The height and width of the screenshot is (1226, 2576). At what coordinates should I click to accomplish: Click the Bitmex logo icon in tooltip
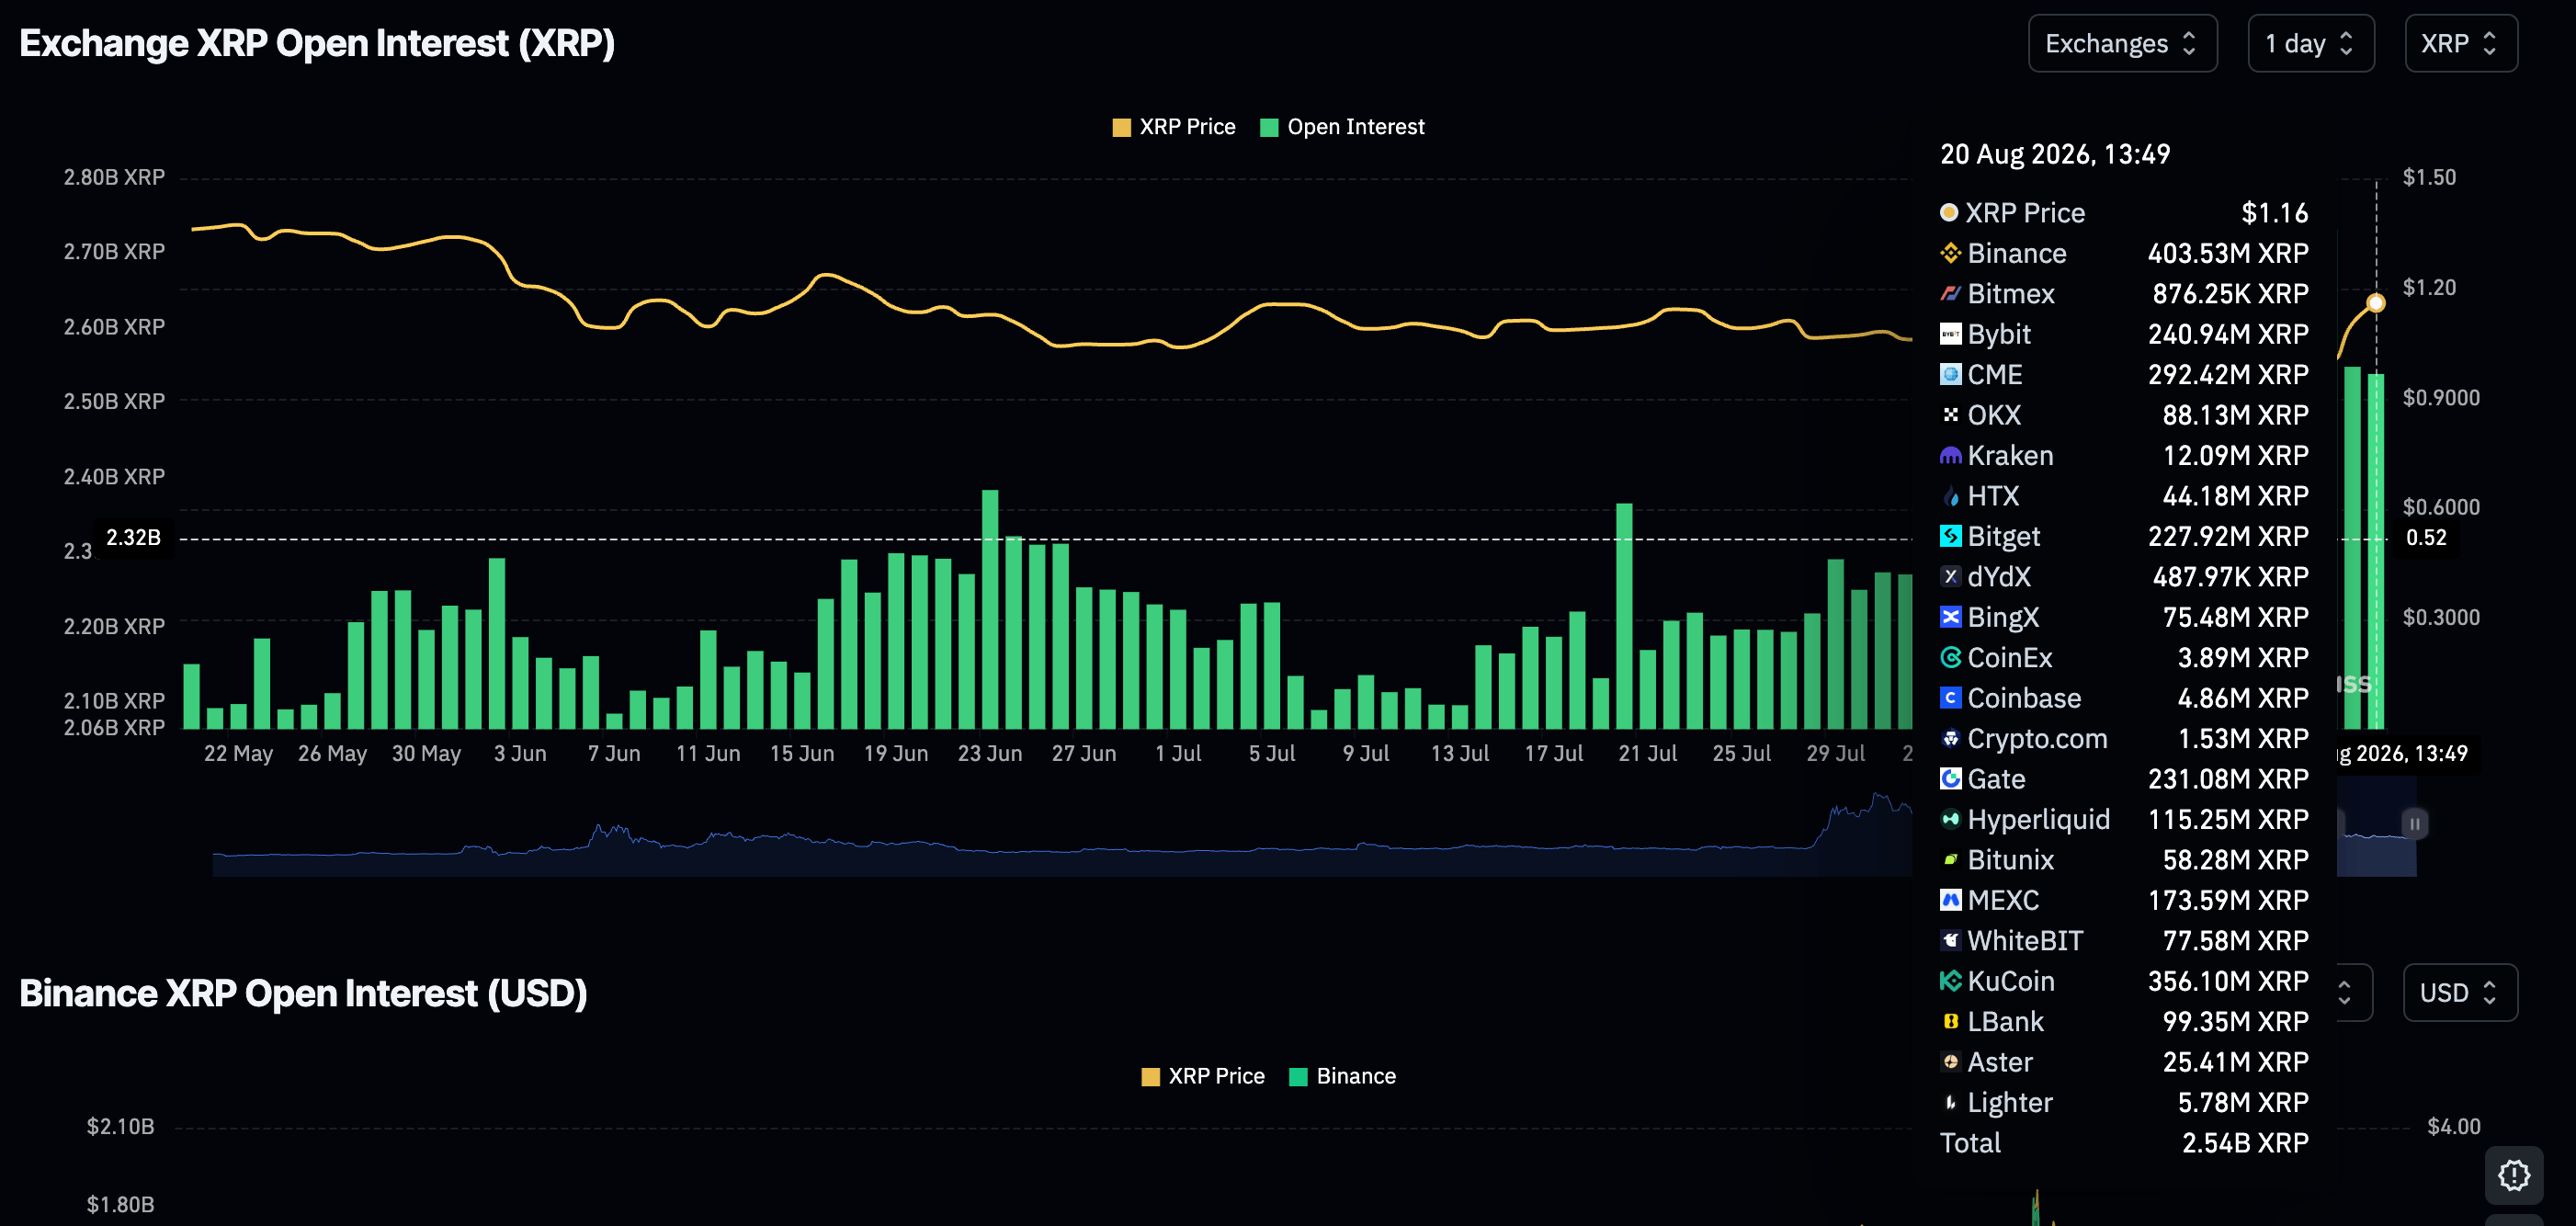[x=1950, y=294]
